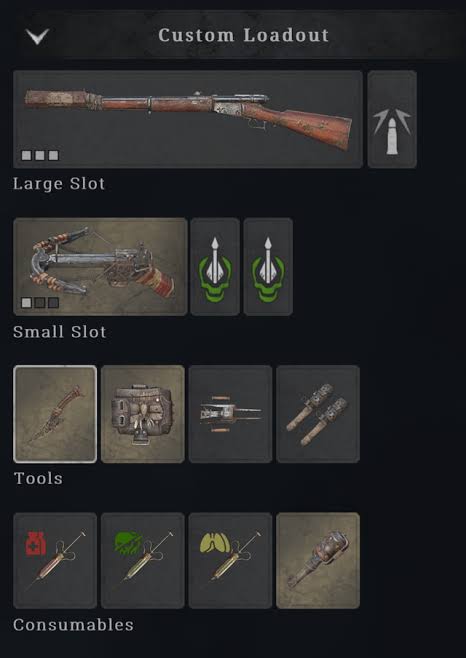Click the Consumables section label

[x=73, y=625]
